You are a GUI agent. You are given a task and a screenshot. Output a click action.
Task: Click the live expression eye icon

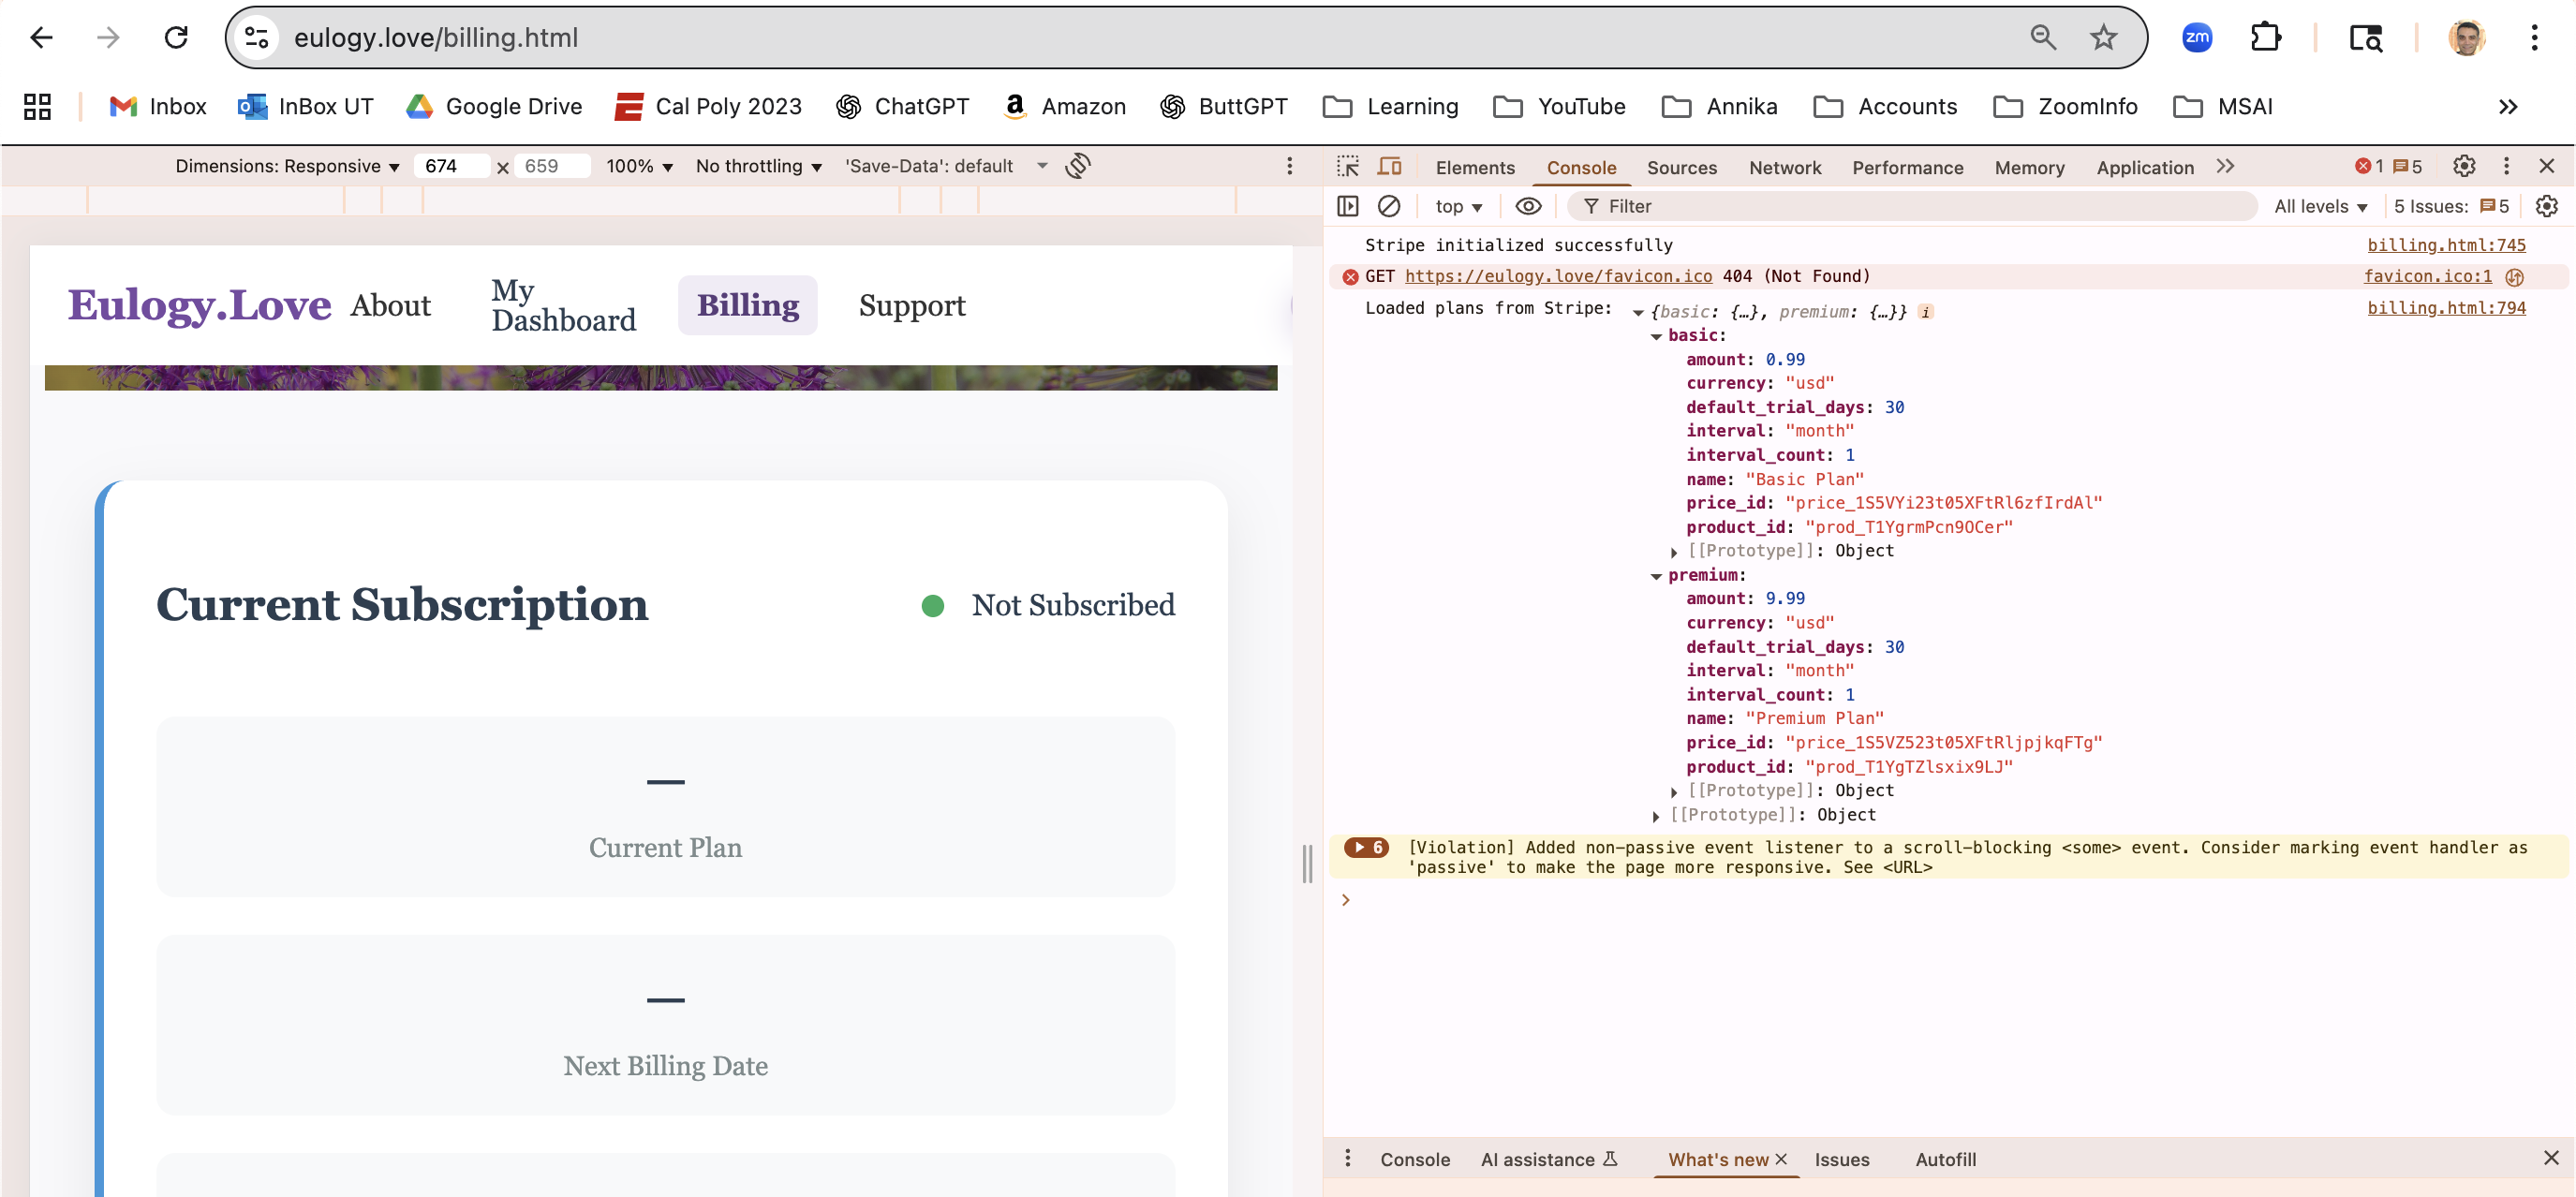(1527, 206)
